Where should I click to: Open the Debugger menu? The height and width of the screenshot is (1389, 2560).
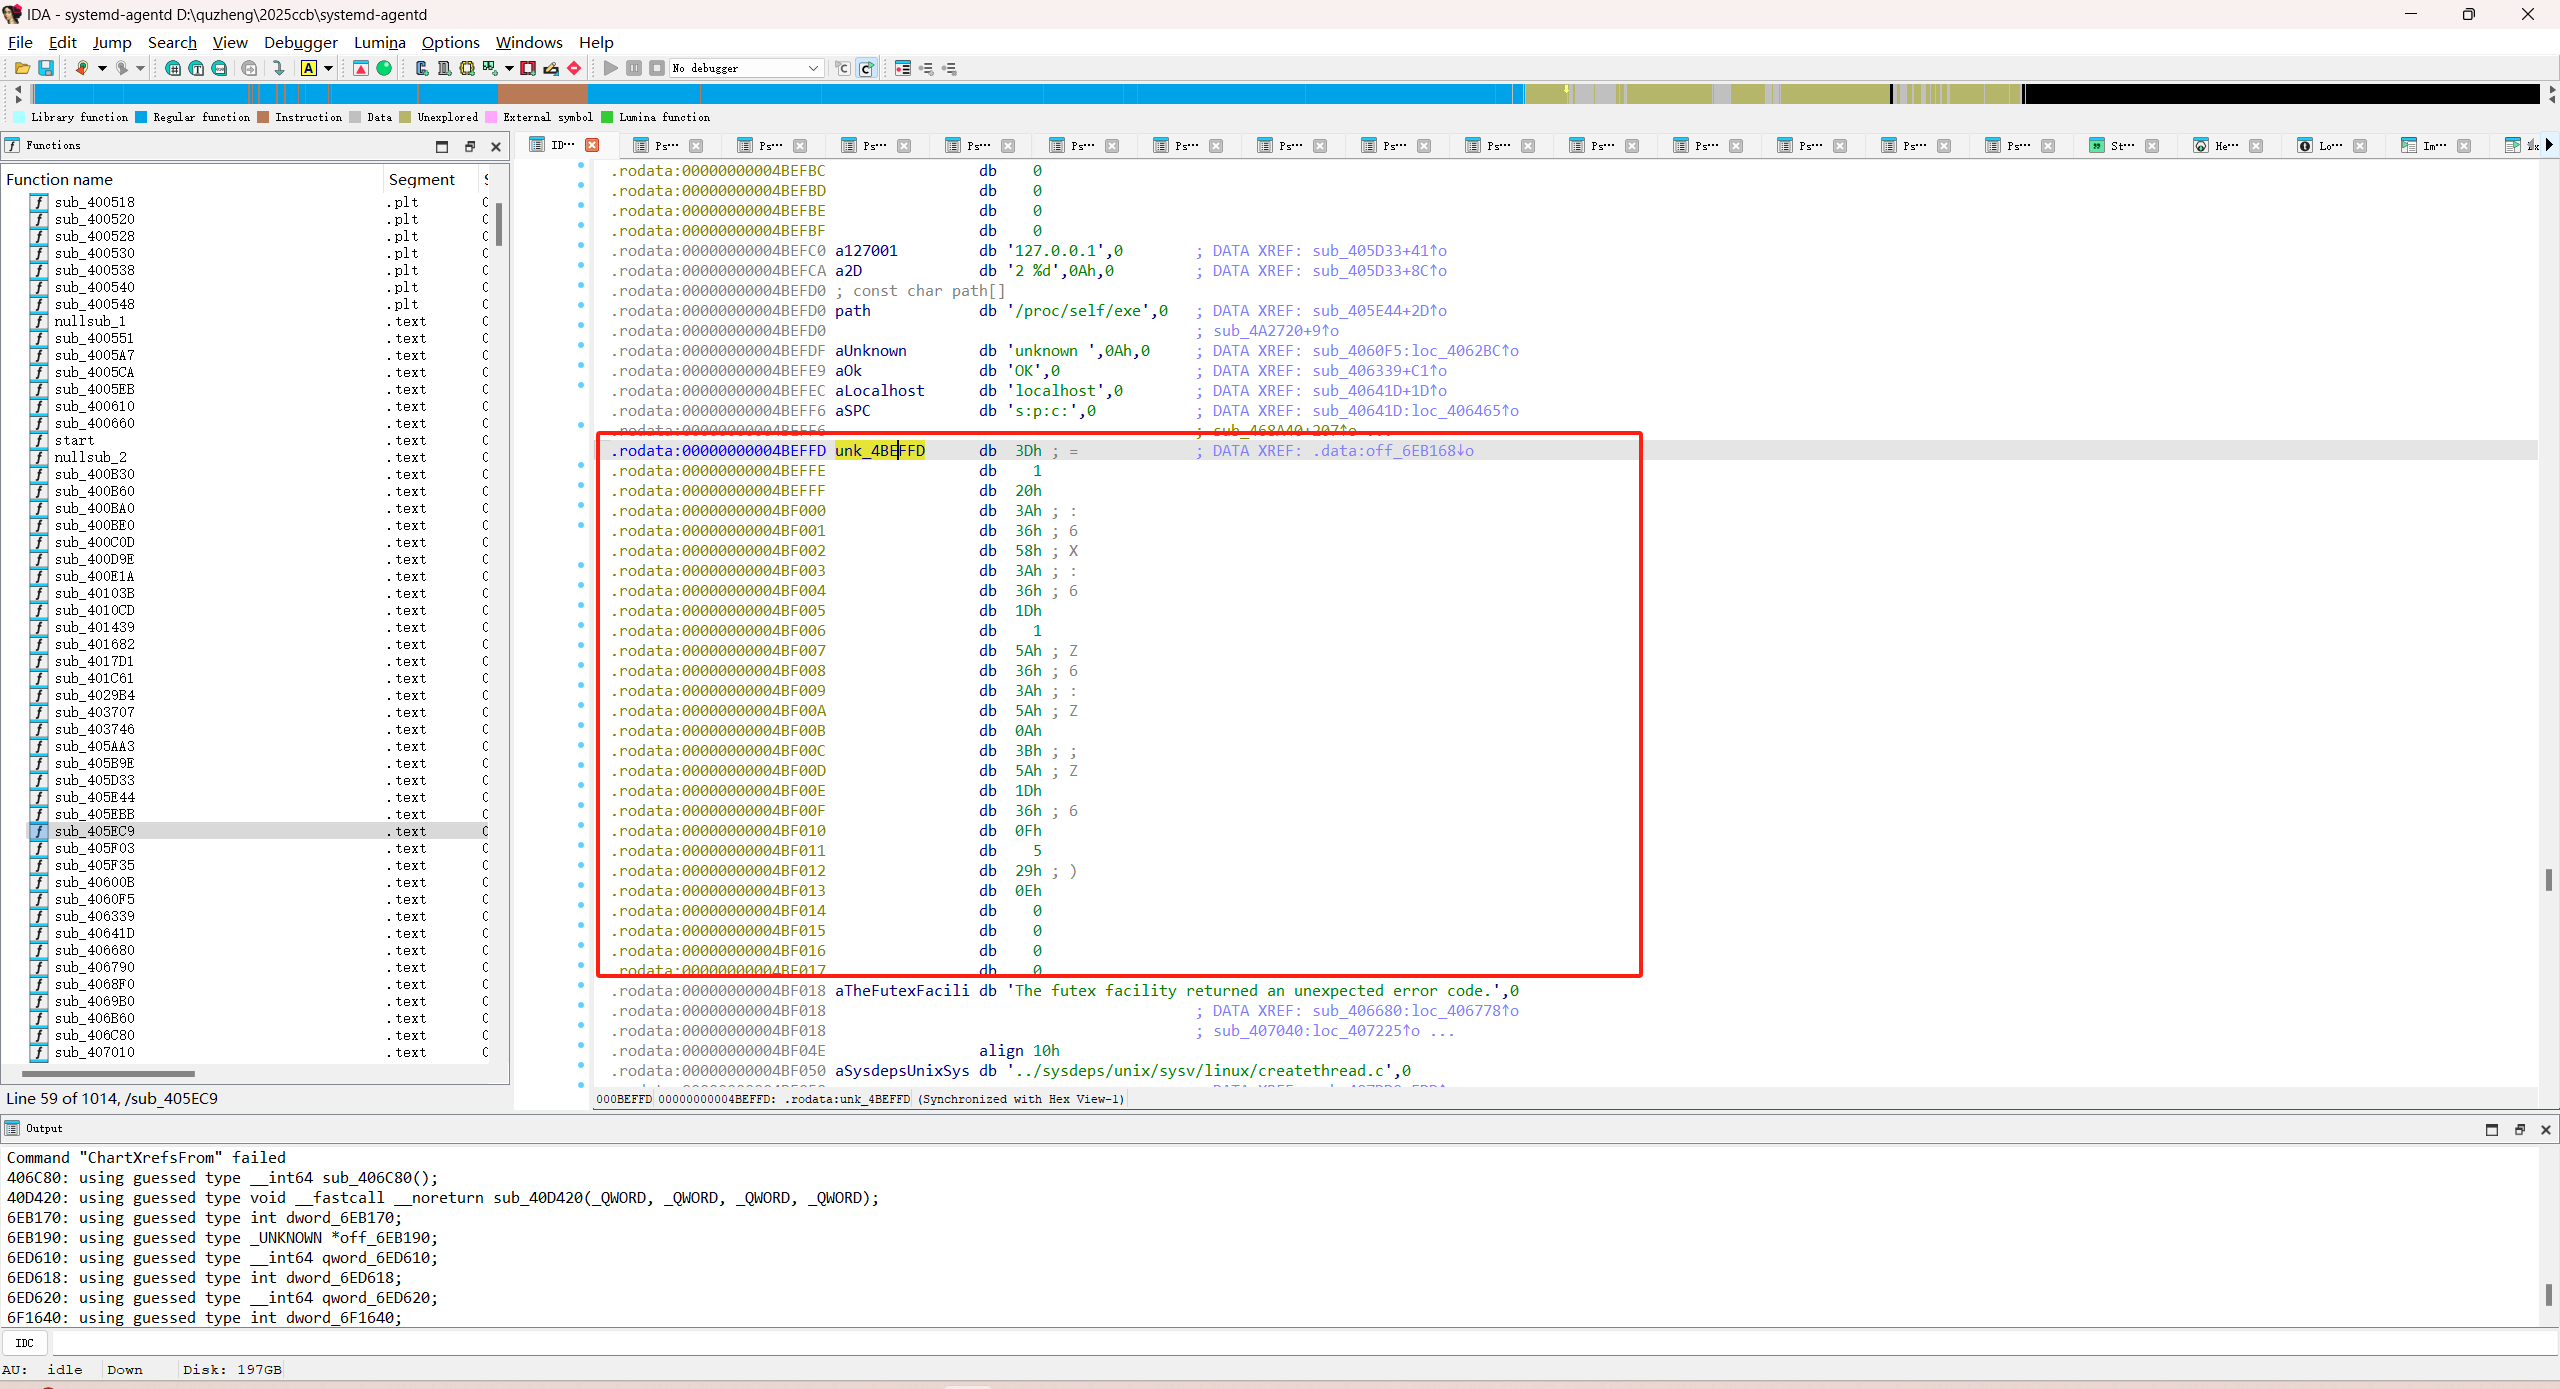click(300, 42)
